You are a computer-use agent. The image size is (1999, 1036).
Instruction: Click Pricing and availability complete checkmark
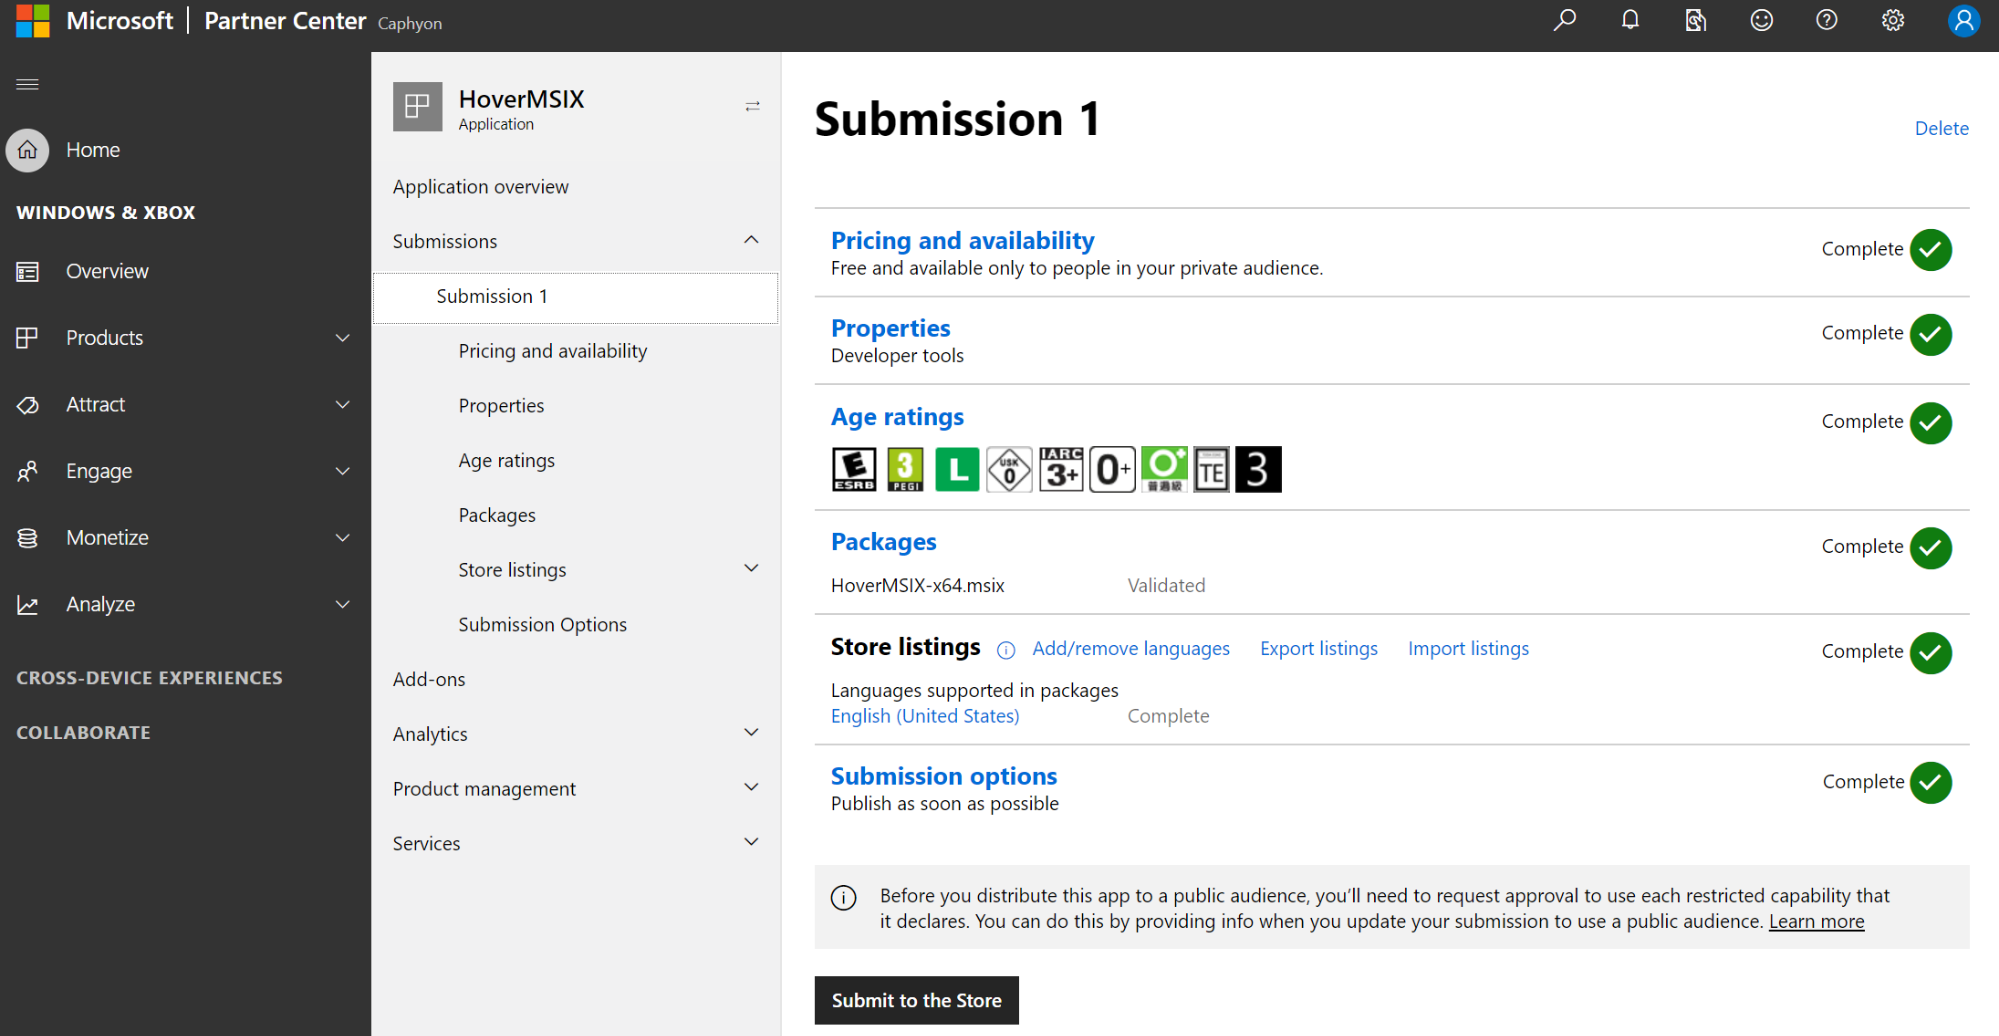pyautogui.click(x=1931, y=250)
